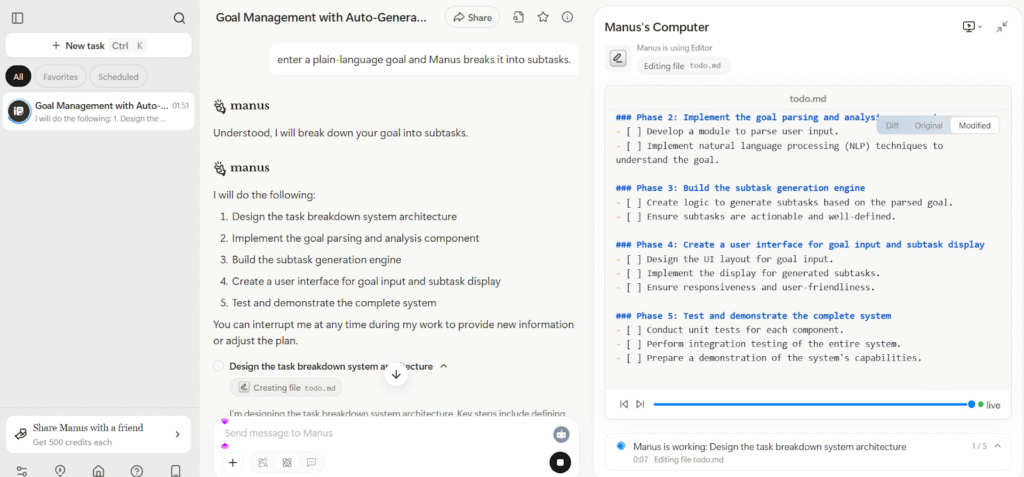This screenshot has width=1024, height=477.
Task: Click the chat bubble icon in composer
Action: click(x=311, y=463)
